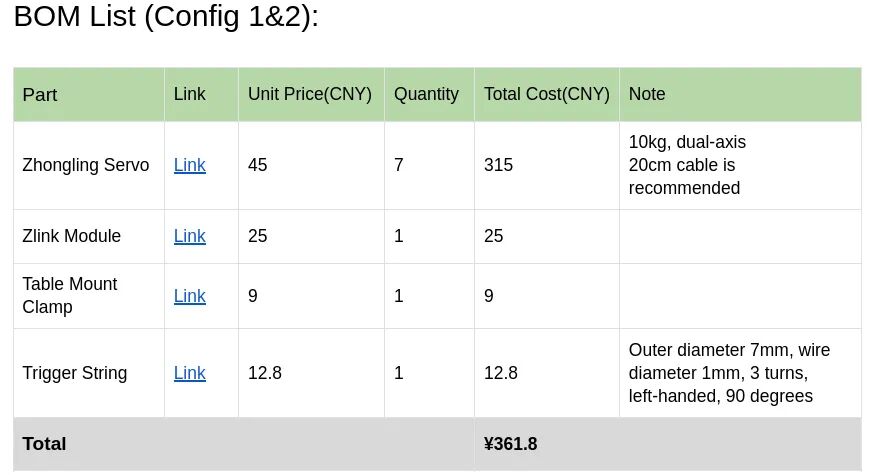Select the quantity 7 cell for servos

click(x=399, y=165)
